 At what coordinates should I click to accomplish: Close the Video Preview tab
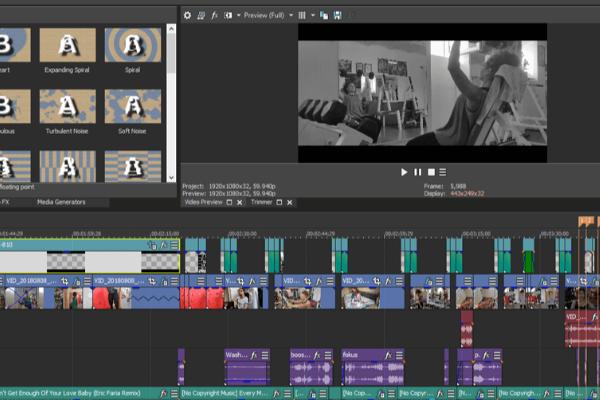[x=240, y=202]
